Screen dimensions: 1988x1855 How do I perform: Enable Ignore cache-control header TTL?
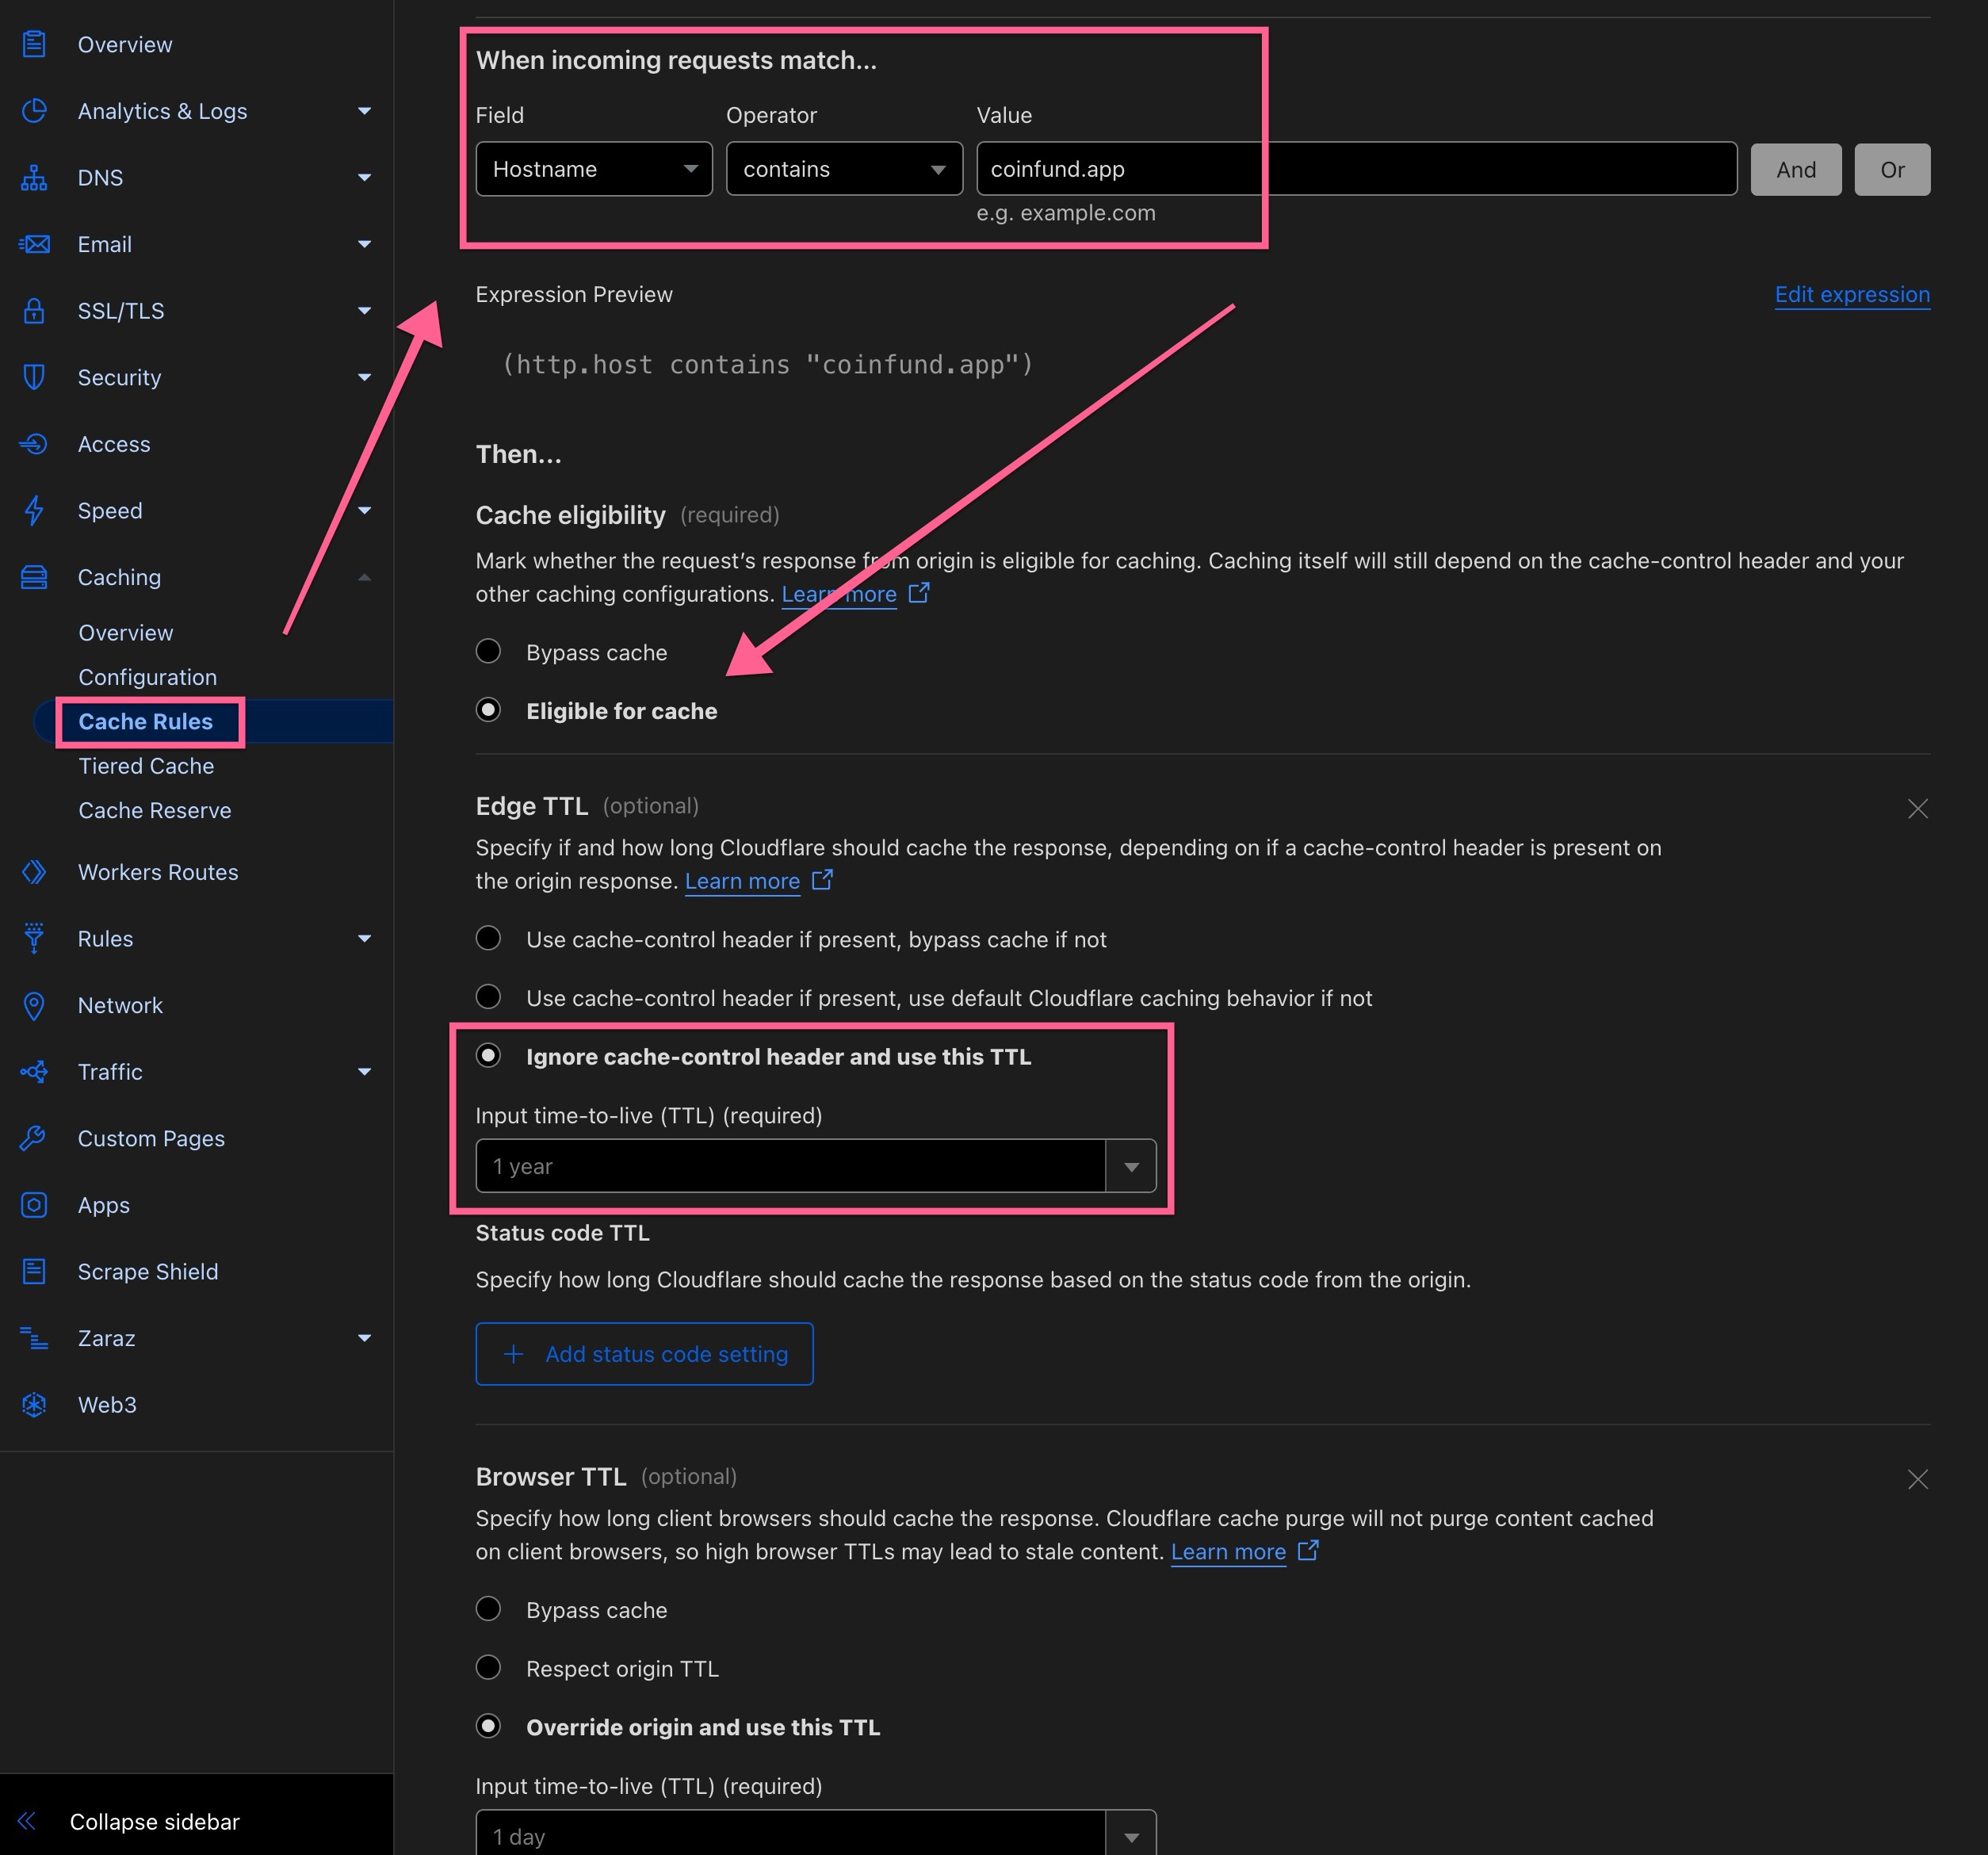point(490,1057)
